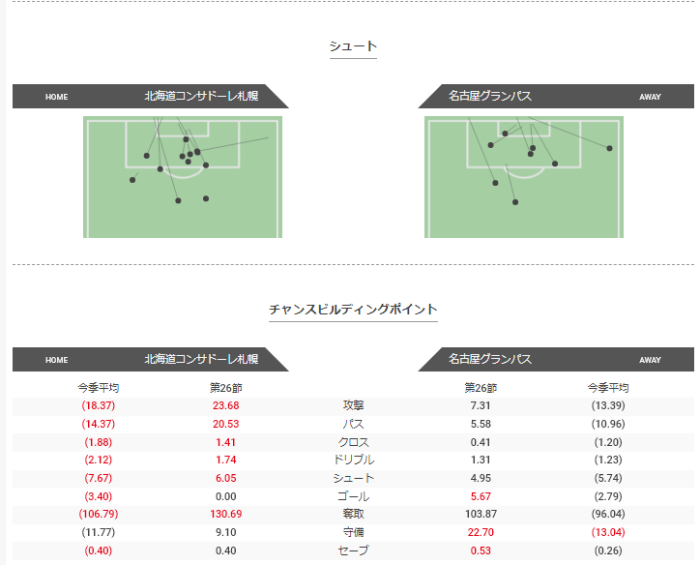Select 北海道コンサドーレ札幌 header above the shot map

point(201,97)
